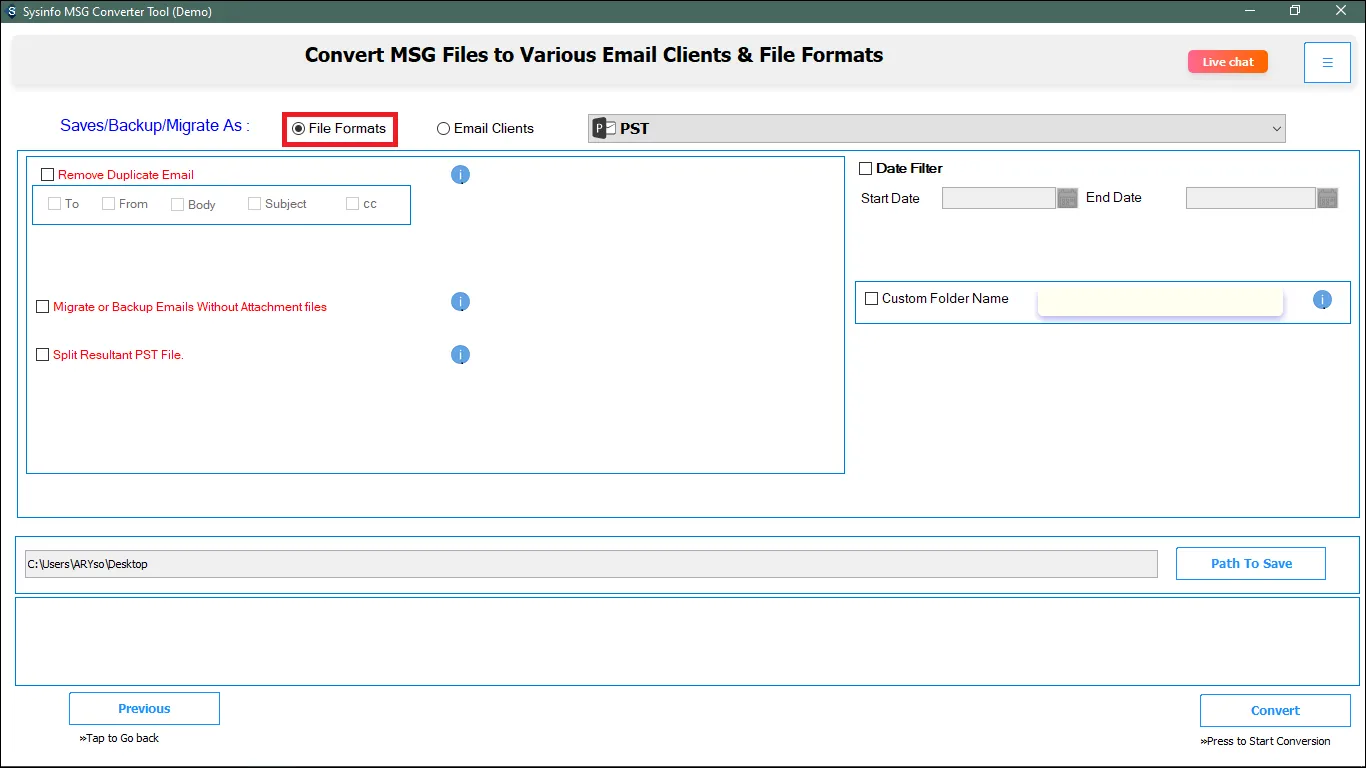Click the Sysinfo app icon in title bar
The width and height of the screenshot is (1366, 768).
click(x=11, y=11)
